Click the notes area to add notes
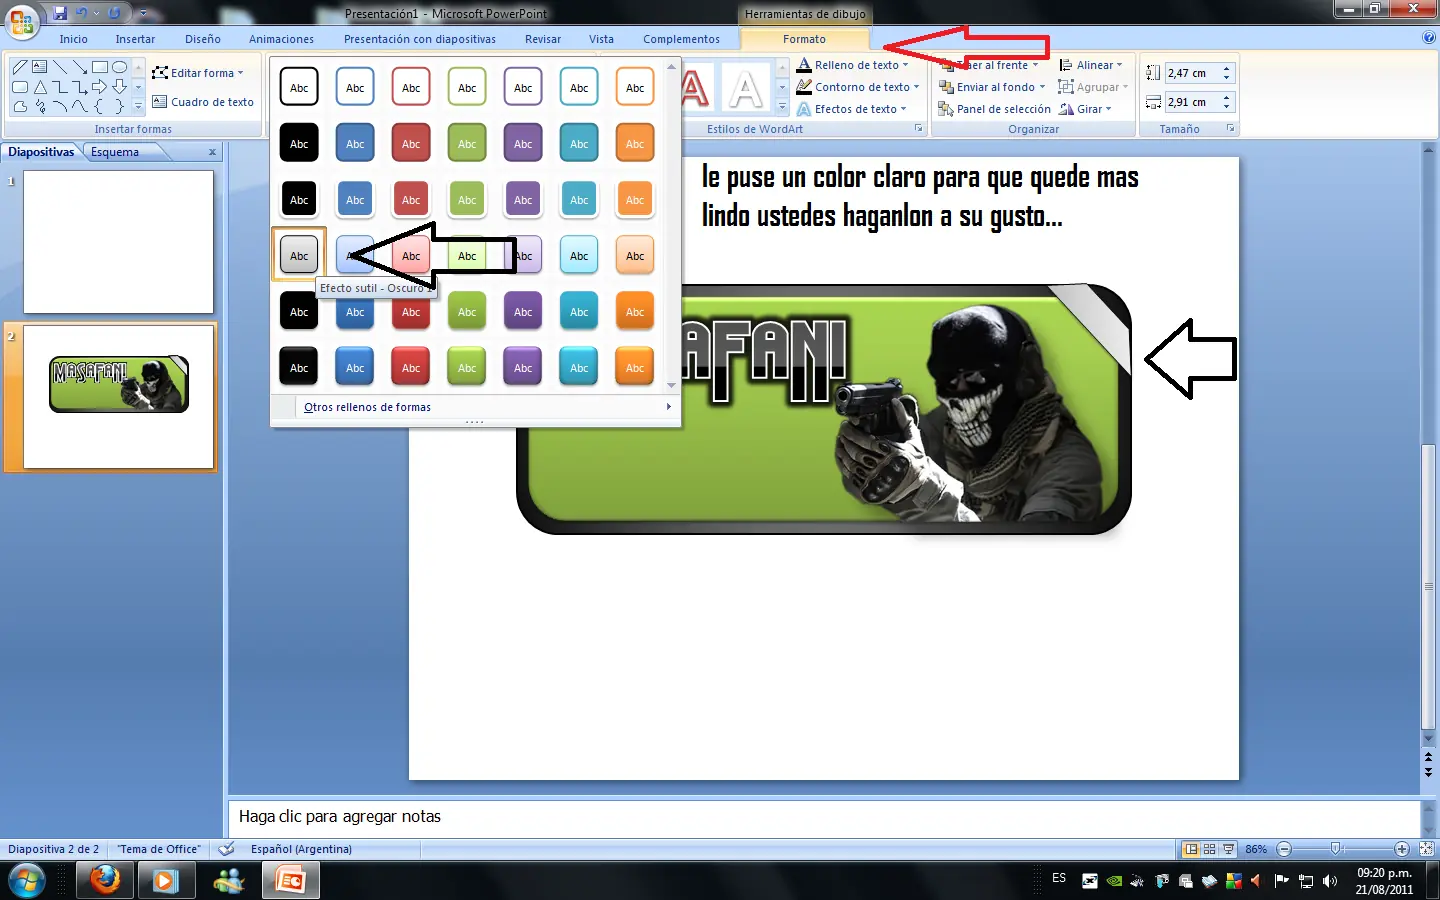 click(x=824, y=817)
